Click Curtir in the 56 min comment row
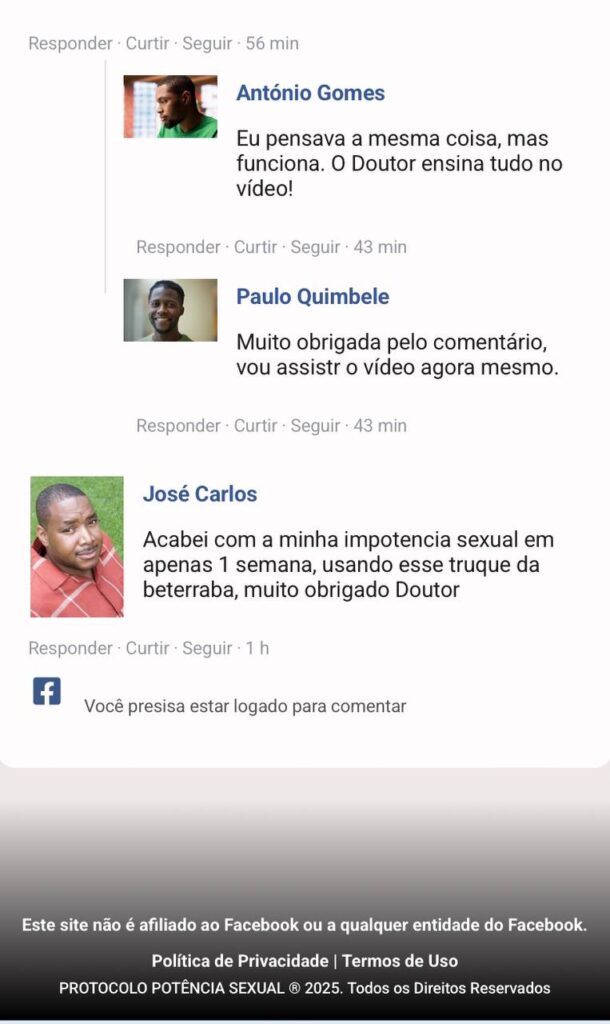The width and height of the screenshot is (610, 1024). tap(148, 43)
